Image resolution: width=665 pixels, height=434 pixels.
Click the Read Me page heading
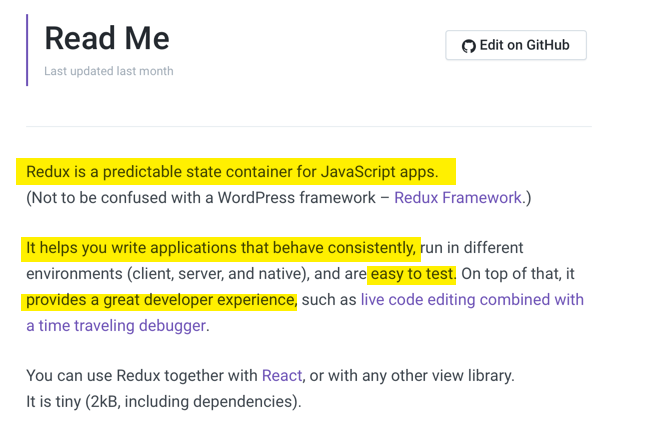pyautogui.click(x=107, y=38)
